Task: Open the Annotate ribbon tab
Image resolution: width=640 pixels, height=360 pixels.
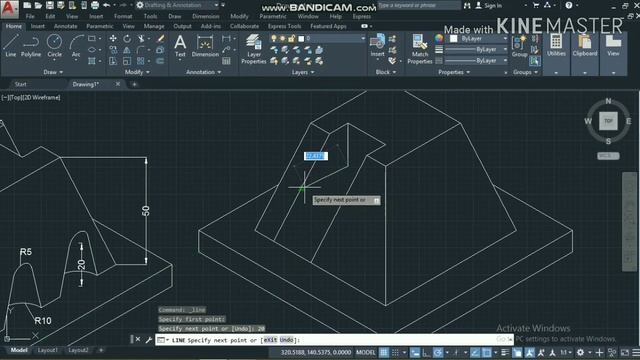Action: pos(65,26)
